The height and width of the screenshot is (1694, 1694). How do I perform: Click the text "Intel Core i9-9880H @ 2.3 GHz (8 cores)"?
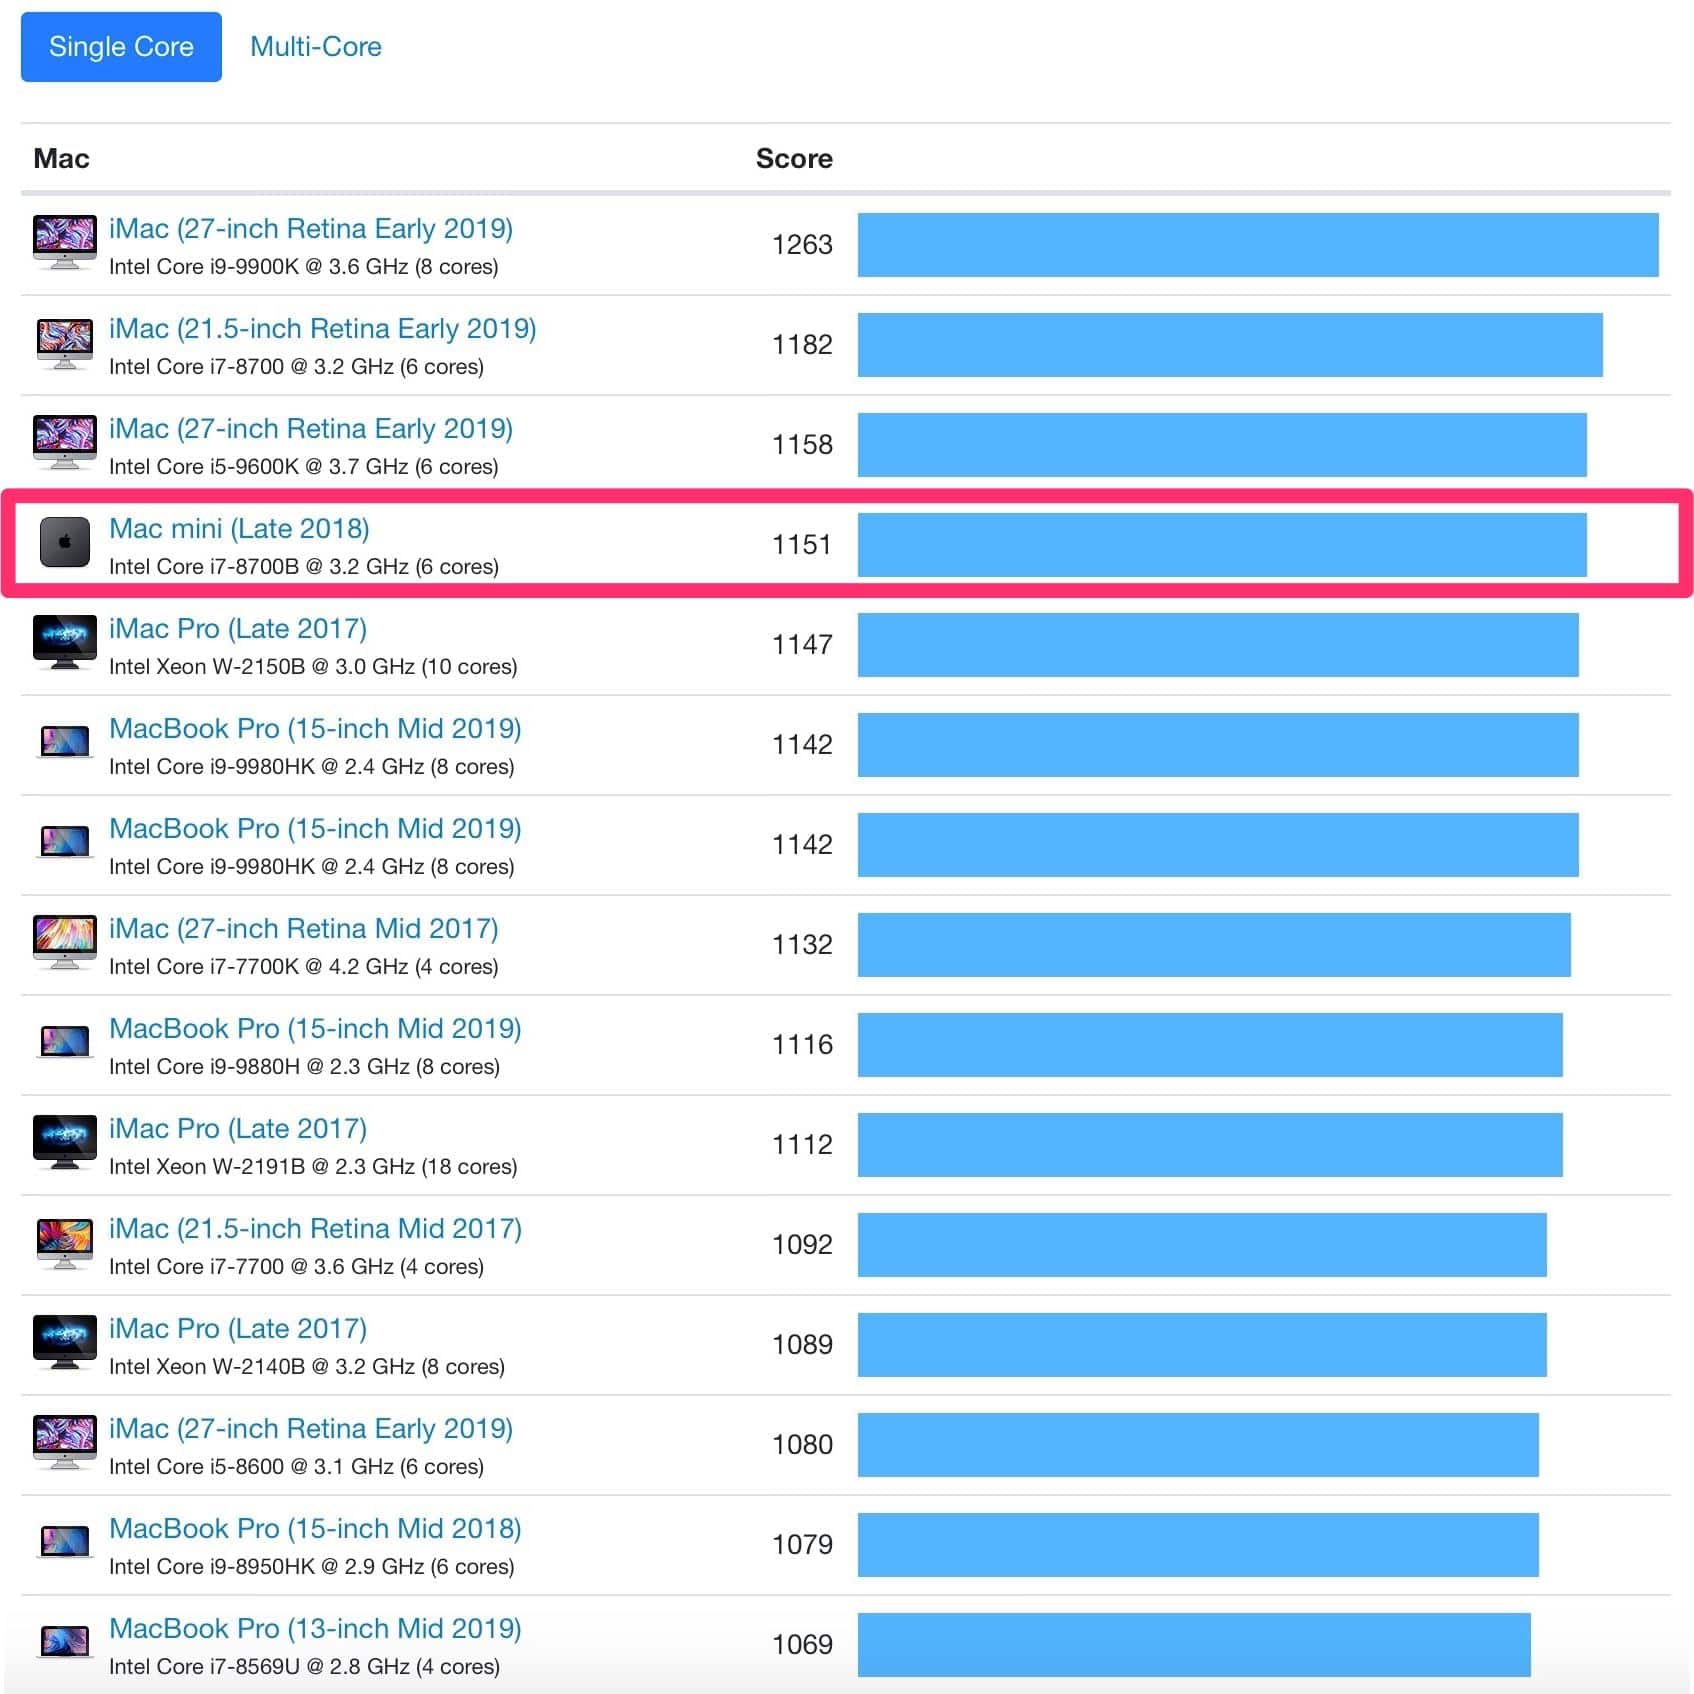(304, 1067)
